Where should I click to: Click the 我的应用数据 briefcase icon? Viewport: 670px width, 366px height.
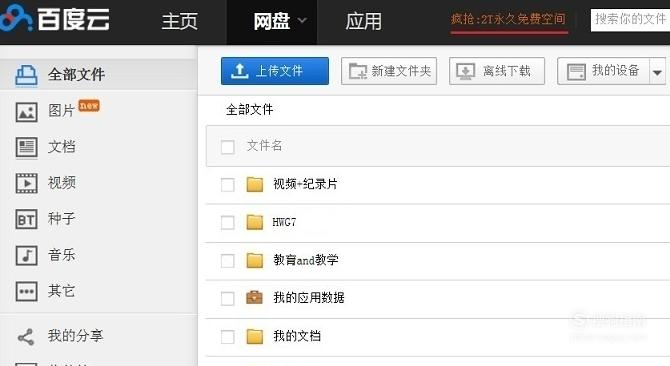(x=254, y=297)
